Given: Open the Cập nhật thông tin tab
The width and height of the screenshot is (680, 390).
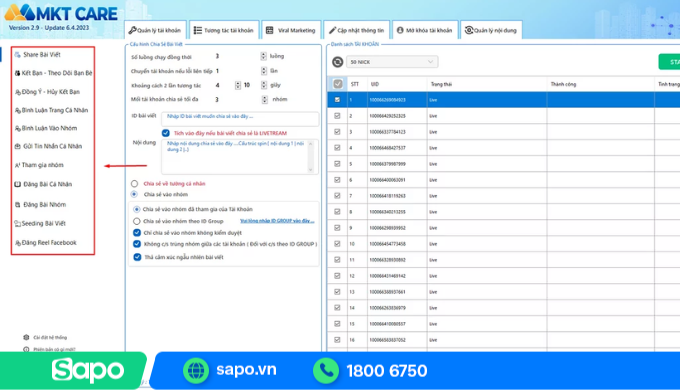Looking at the screenshot, I should click(x=356, y=30).
